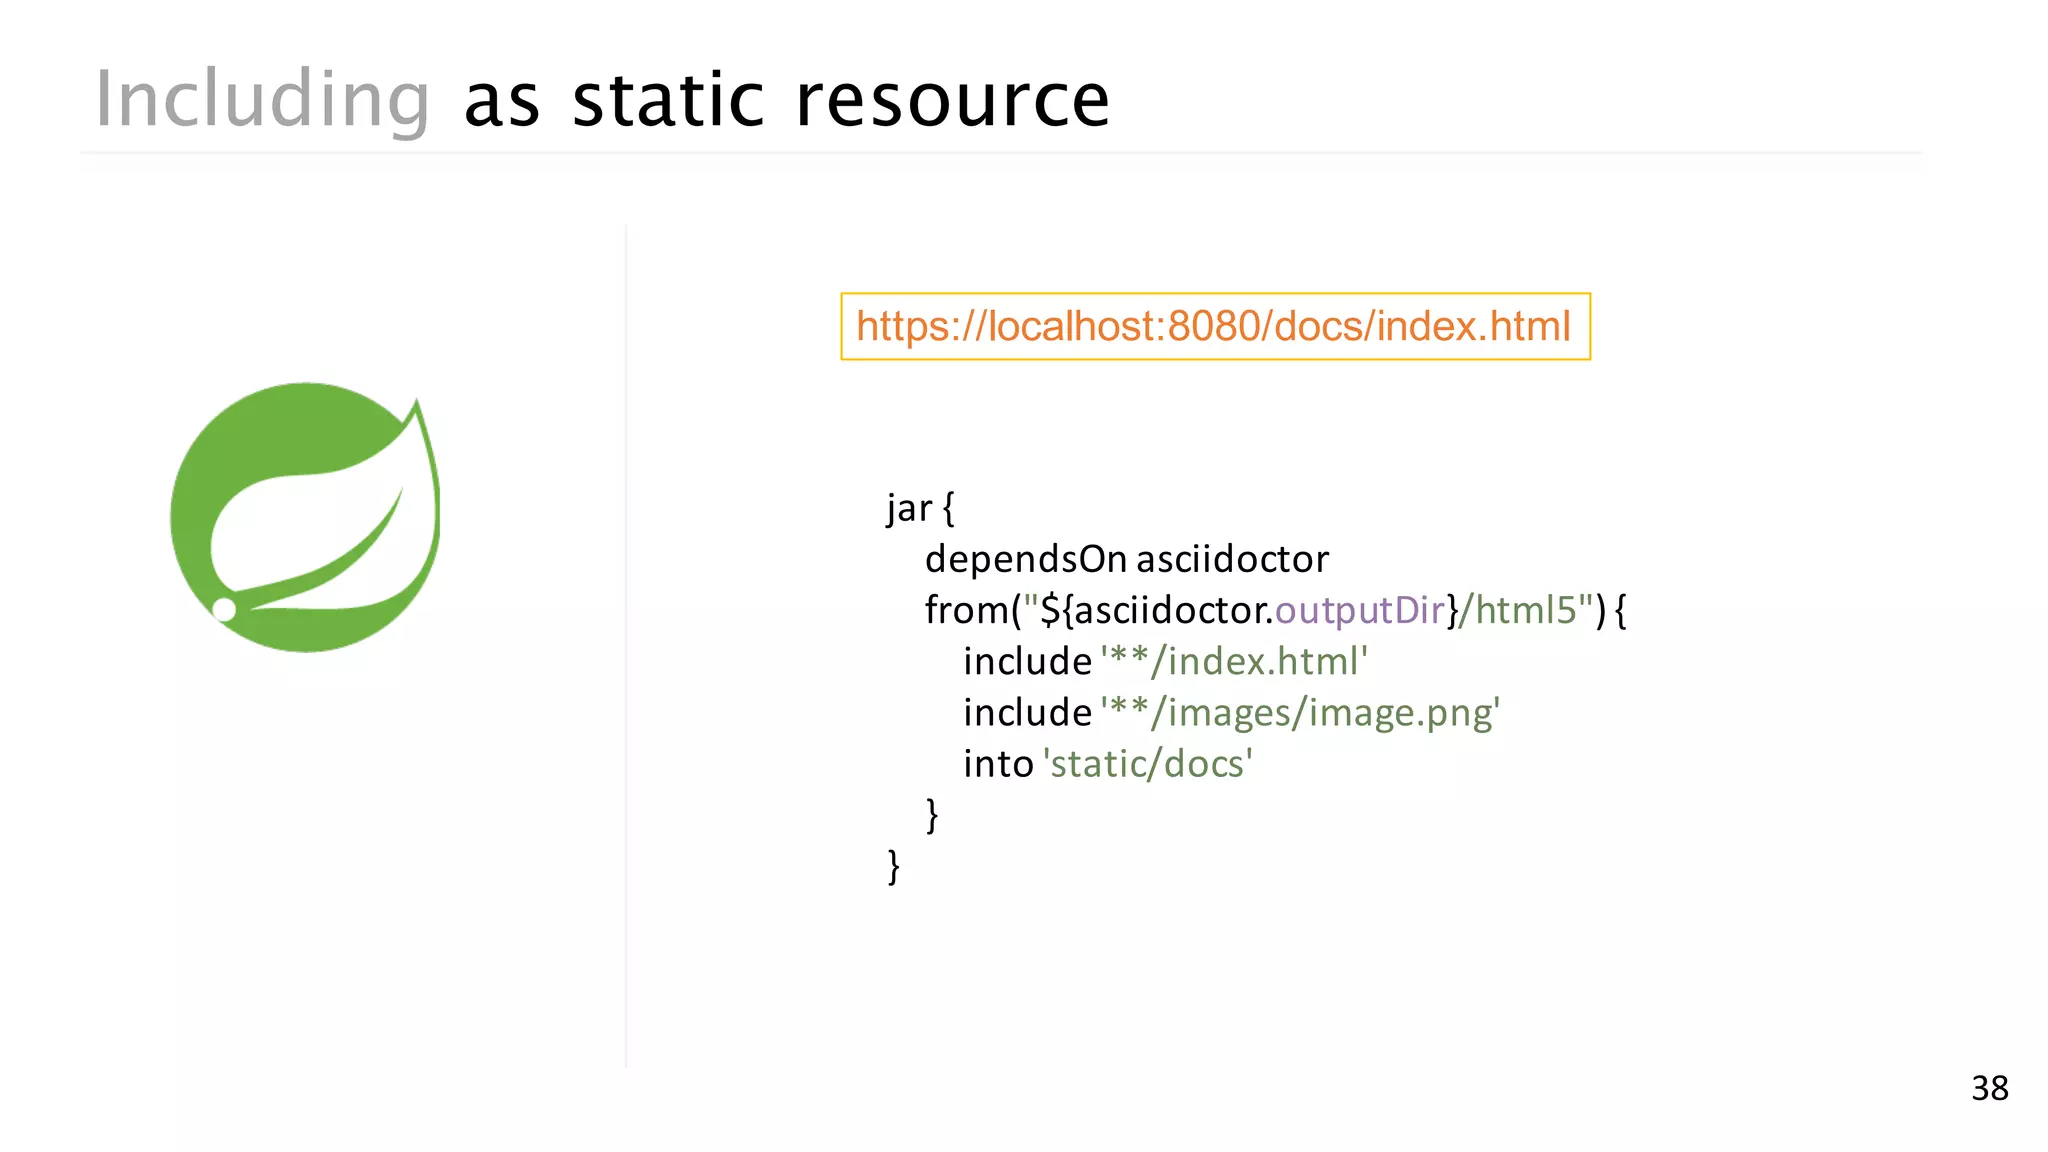Image resolution: width=2048 pixels, height=1152 pixels.
Task: Click the from("${asciidoctor.outputDir}/html5") line
Action: (1276, 610)
